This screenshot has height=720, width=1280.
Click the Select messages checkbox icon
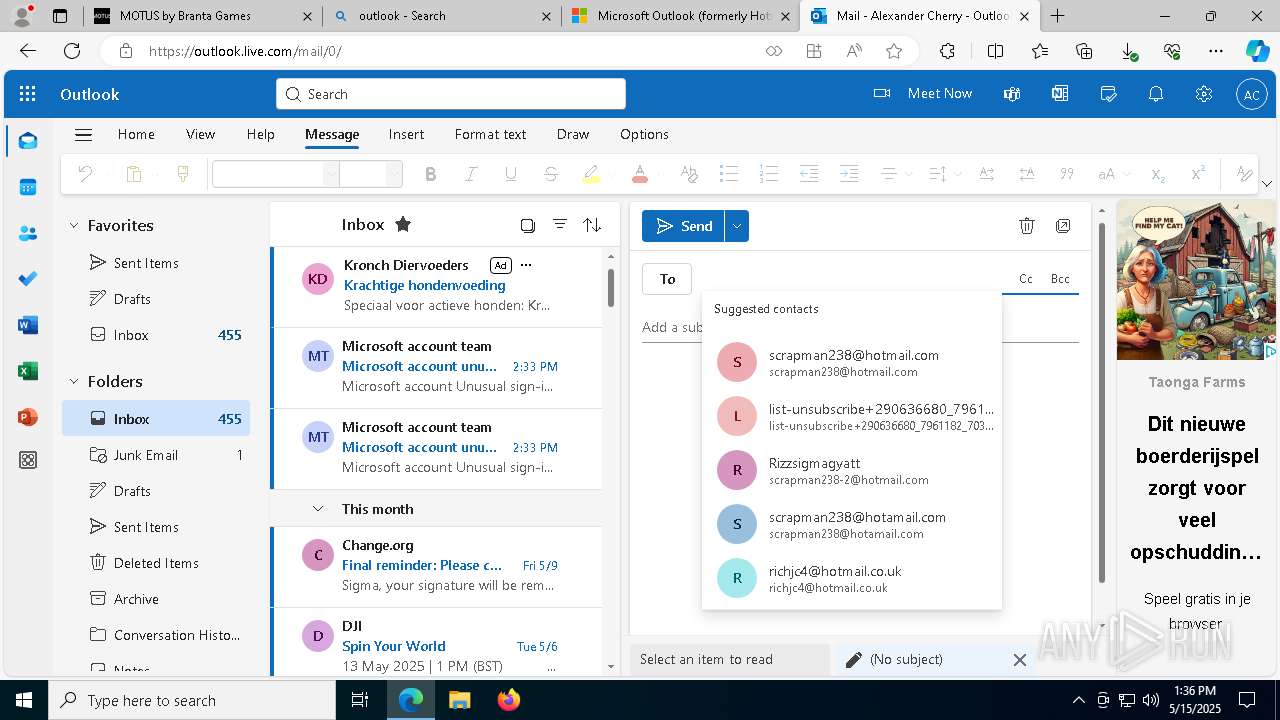(x=527, y=225)
